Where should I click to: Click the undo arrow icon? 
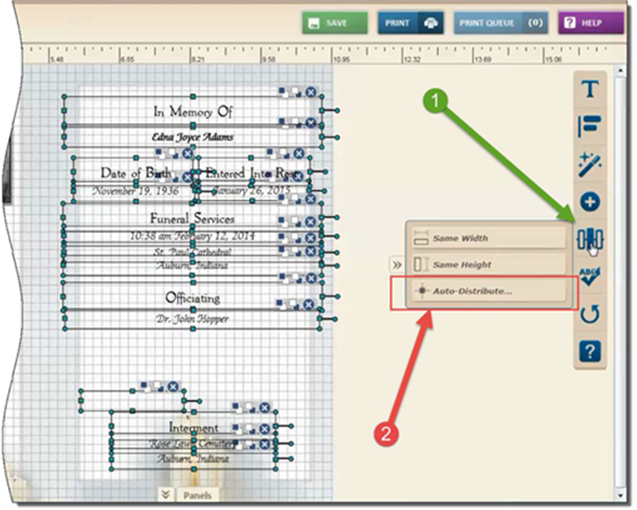click(590, 314)
